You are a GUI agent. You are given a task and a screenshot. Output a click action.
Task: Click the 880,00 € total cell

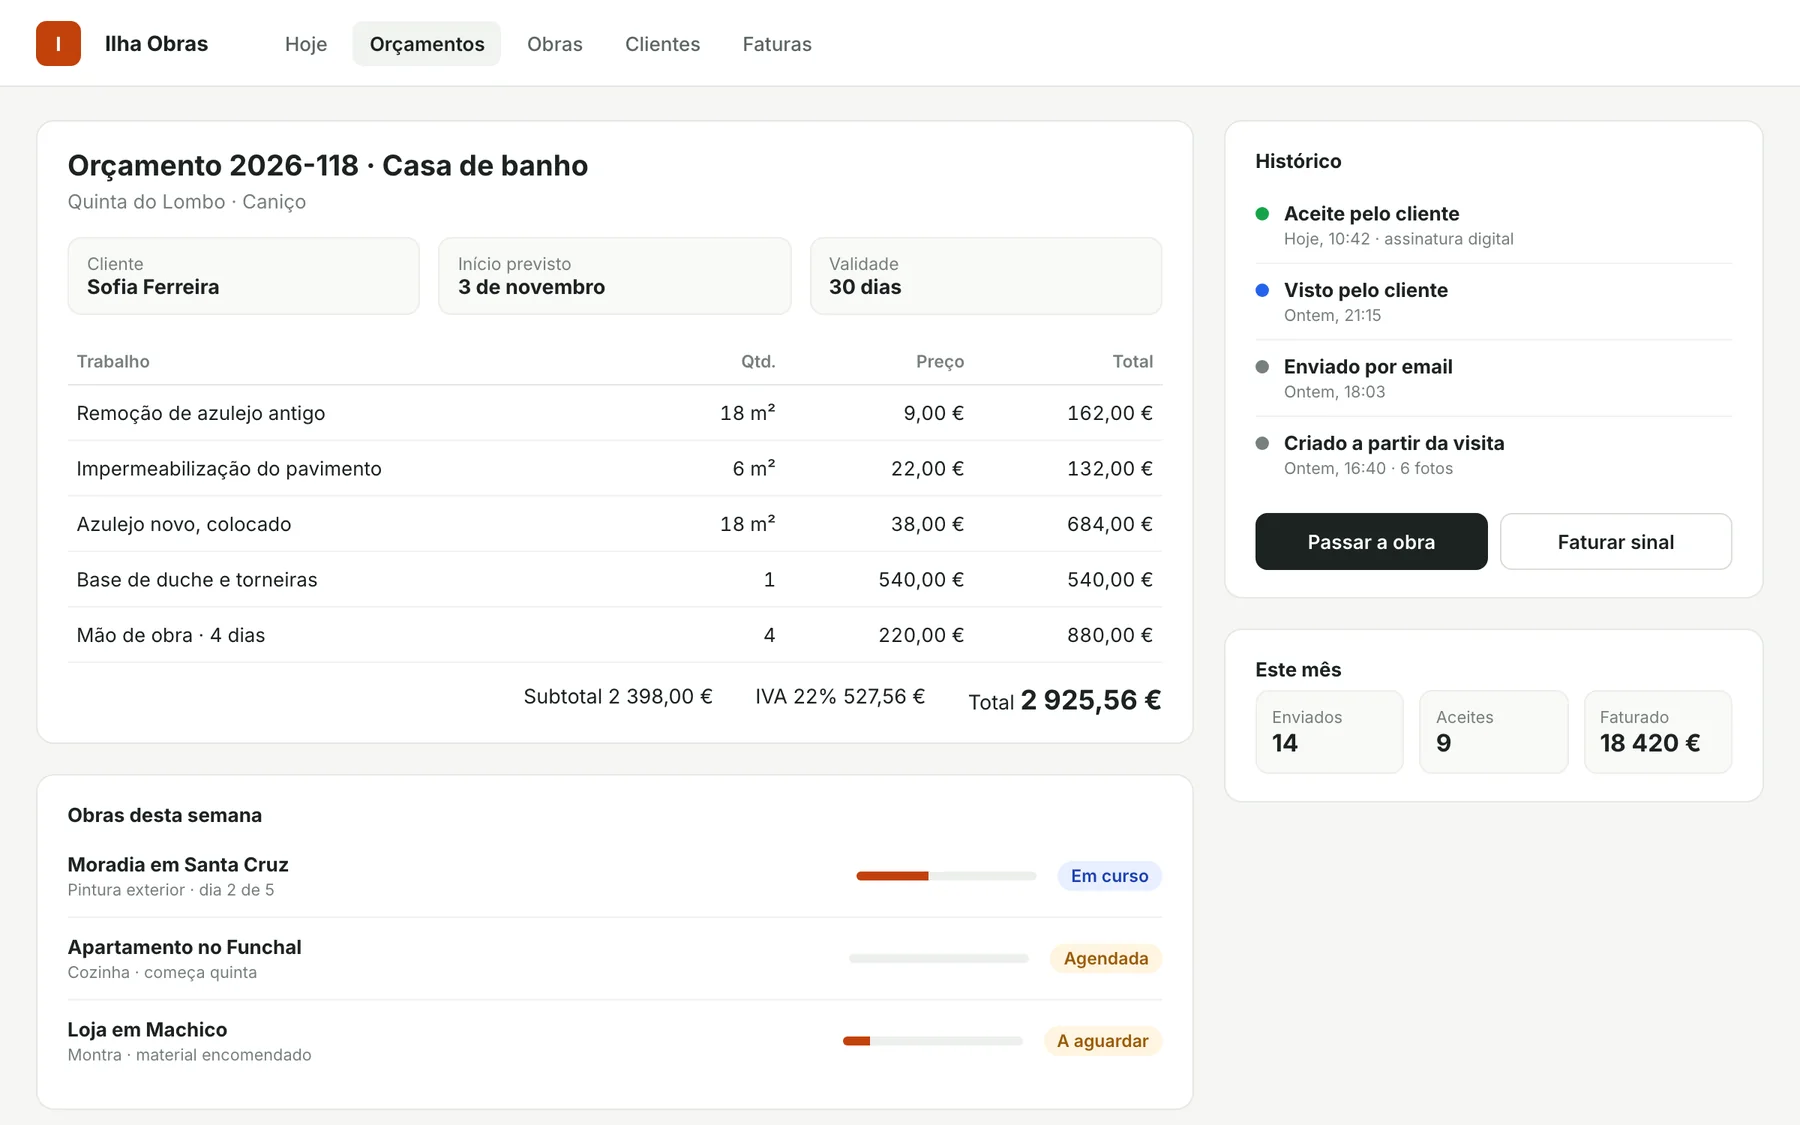1110,635
